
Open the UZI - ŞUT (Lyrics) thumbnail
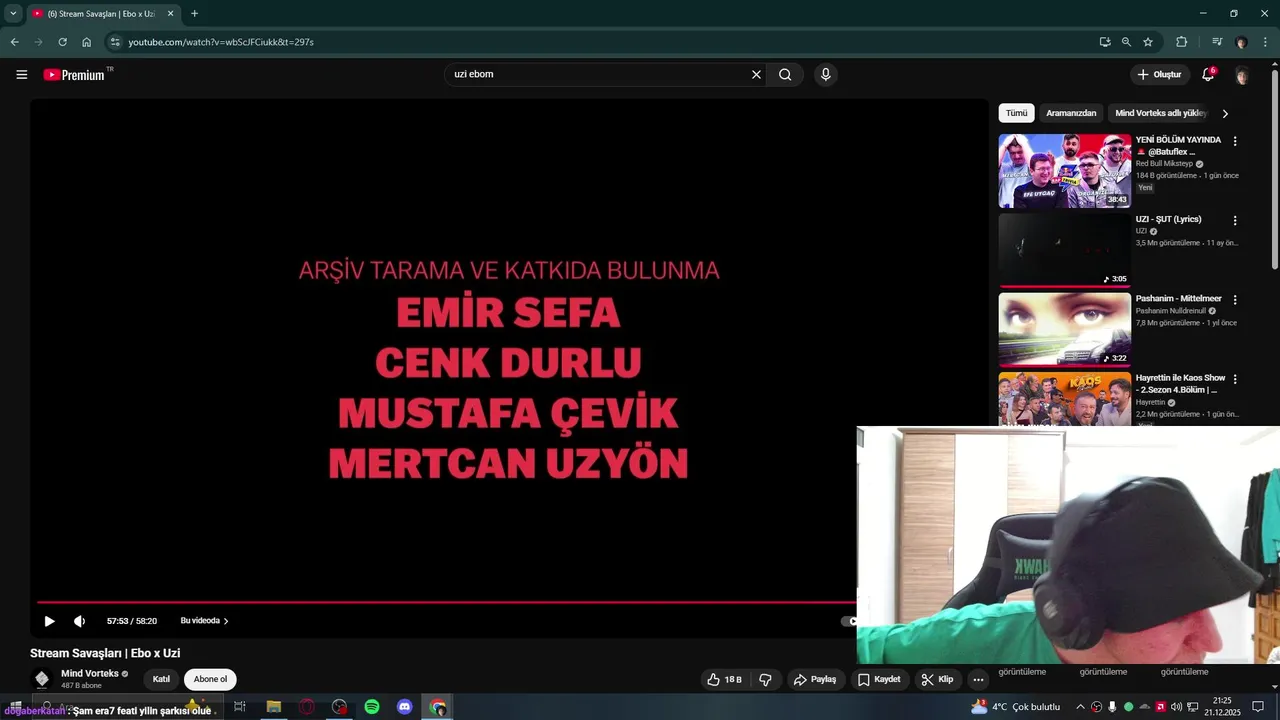tap(1065, 250)
